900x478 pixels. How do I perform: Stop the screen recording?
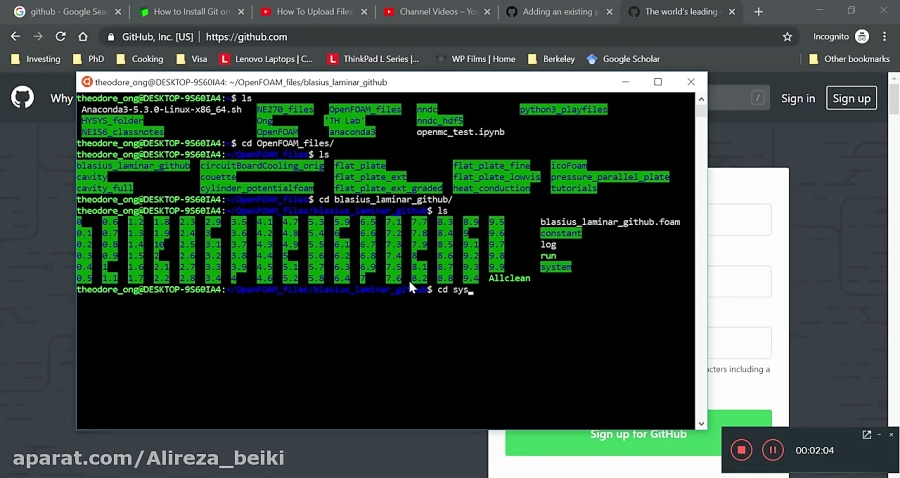(741, 450)
